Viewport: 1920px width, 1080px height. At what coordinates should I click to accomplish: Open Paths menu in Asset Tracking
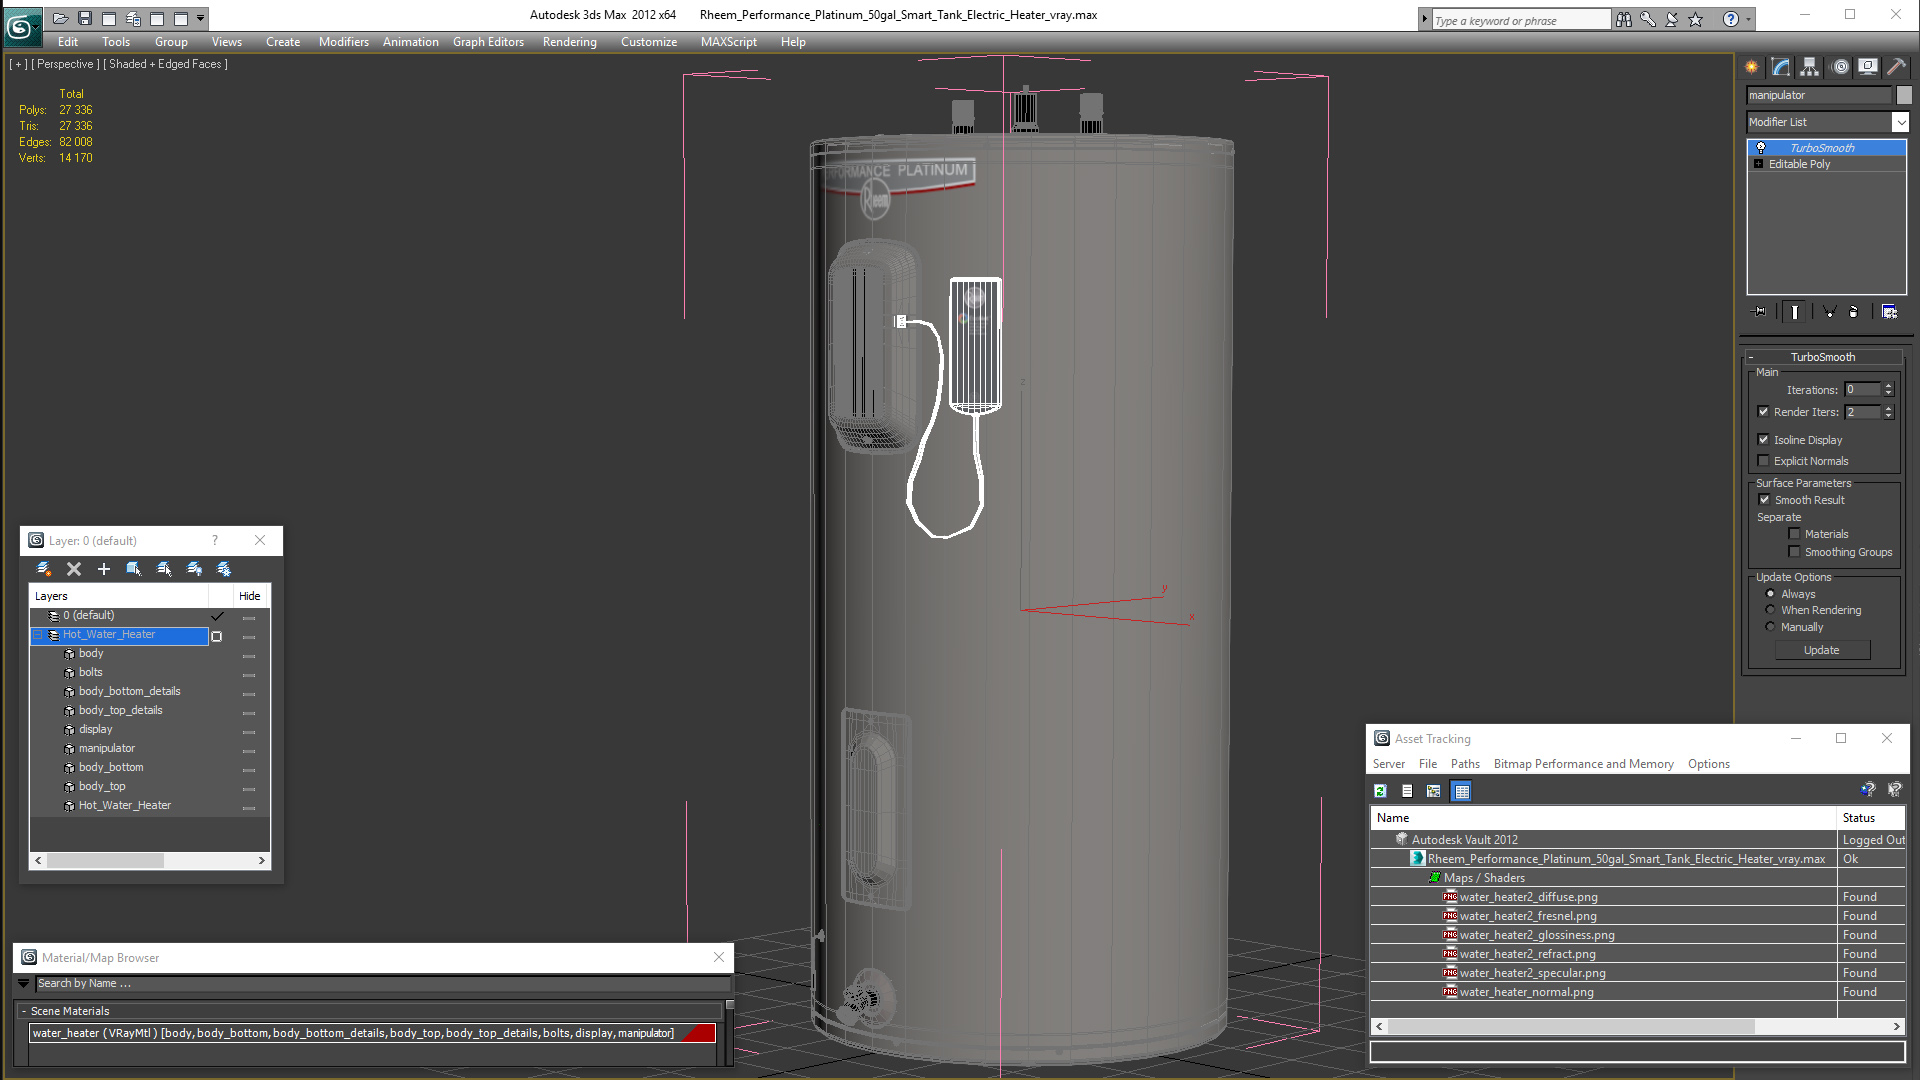pos(1465,764)
